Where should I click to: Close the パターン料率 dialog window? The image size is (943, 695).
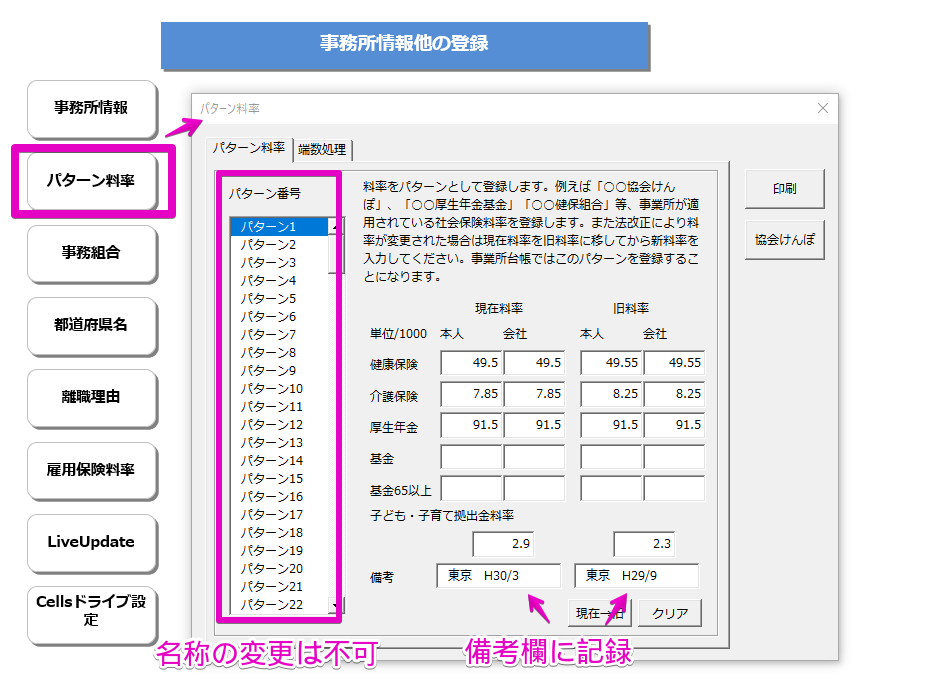[823, 108]
